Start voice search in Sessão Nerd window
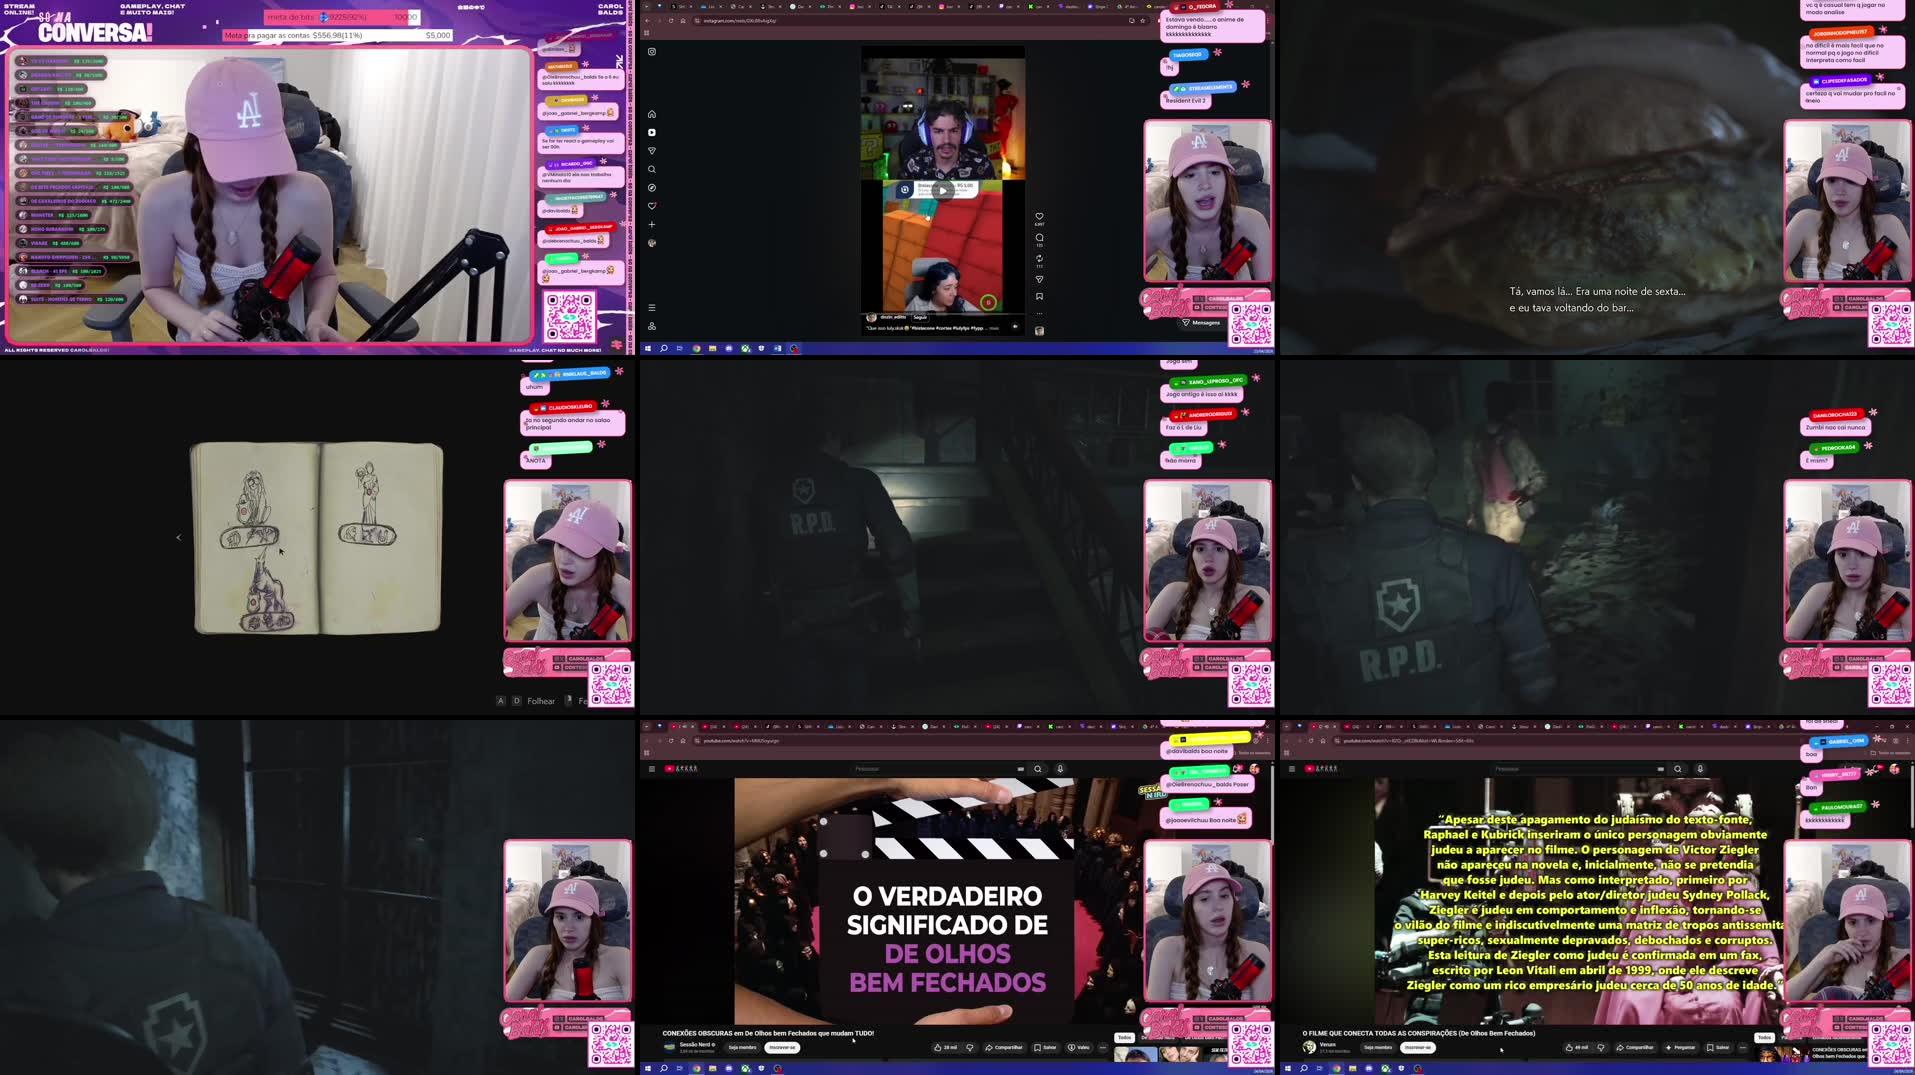 pyautogui.click(x=1060, y=769)
